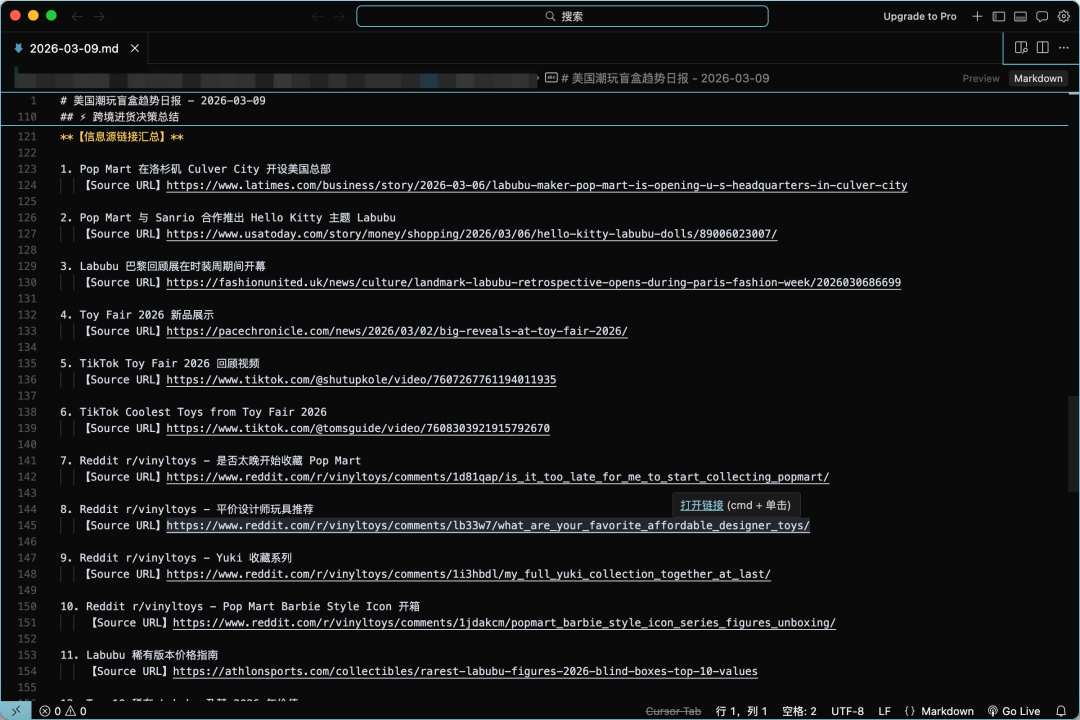Open the reddit popmart_barbie_style_icon unboxing link
The image size is (1080, 720).
click(504, 622)
